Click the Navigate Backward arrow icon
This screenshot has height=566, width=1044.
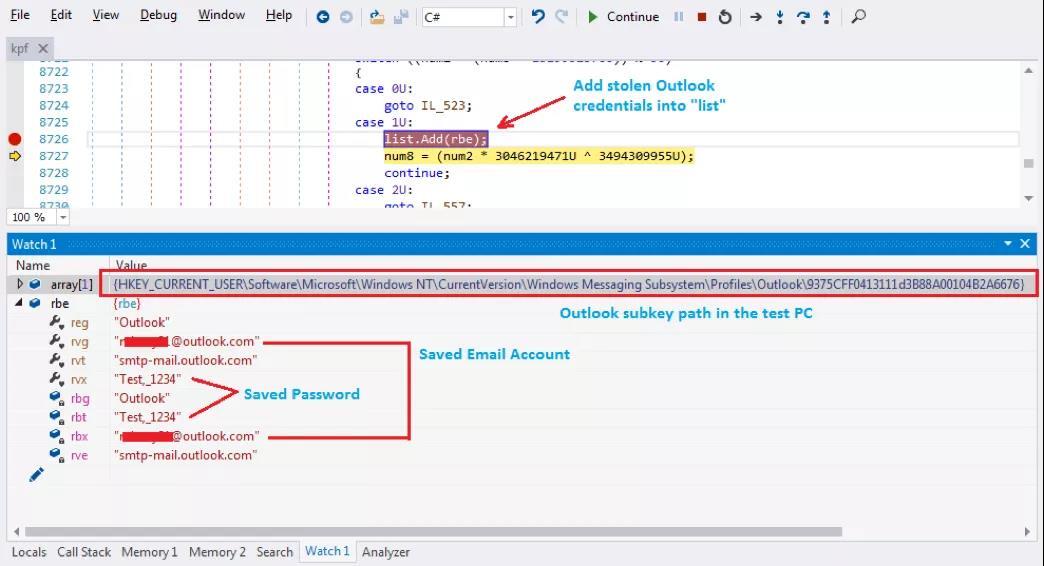[322, 17]
